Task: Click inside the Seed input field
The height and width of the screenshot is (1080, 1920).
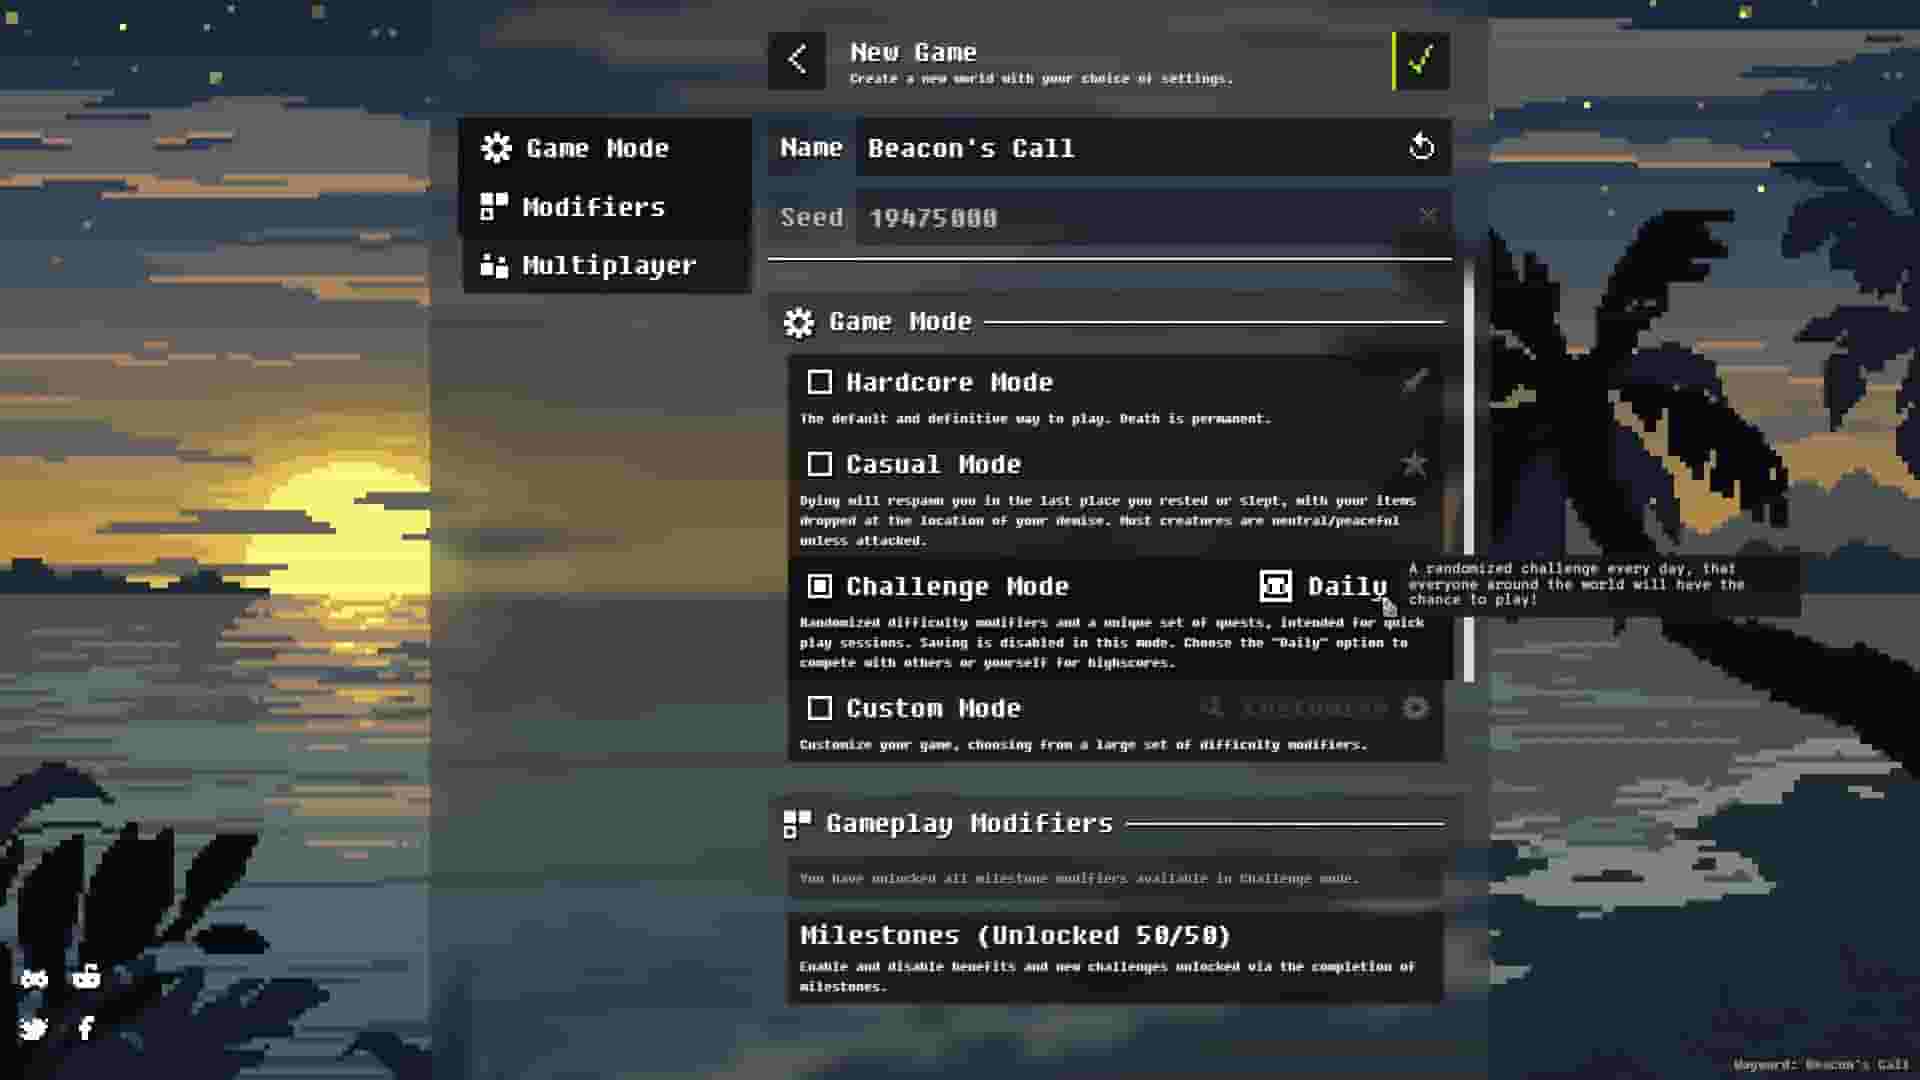Action: [1100, 217]
